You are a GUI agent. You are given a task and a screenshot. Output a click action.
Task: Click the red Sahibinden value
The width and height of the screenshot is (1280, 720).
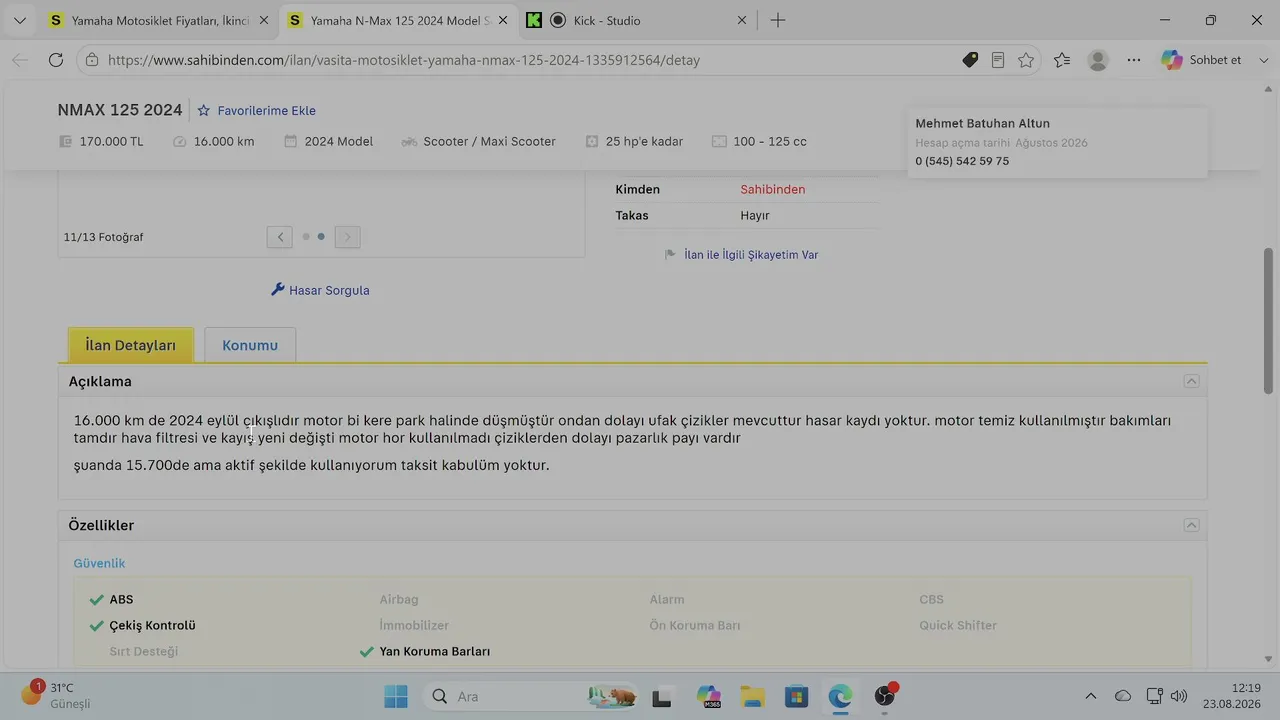click(x=772, y=189)
